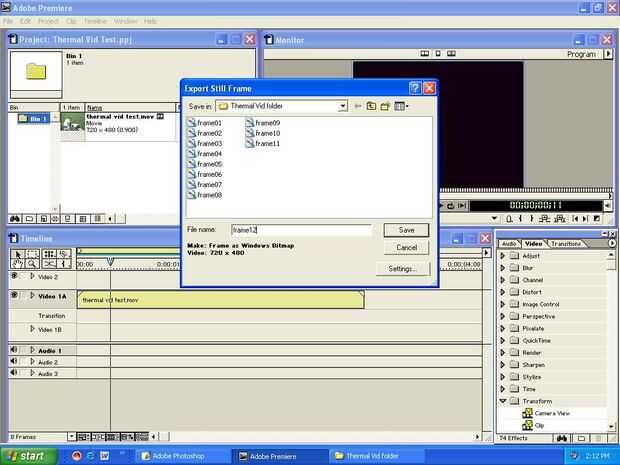Image resolution: width=620 pixels, height=465 pixels.
Task: Click the Help question mark on Export dialog
Action: click(415, 88)
